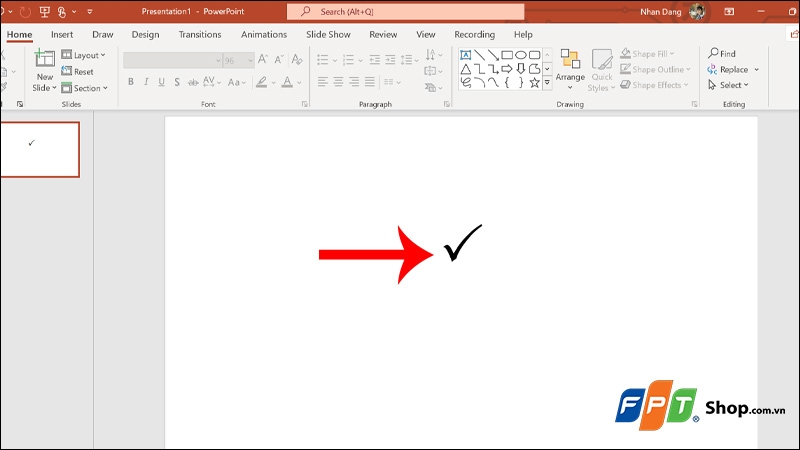Convert to SmartArt graphic

(434, 88)
